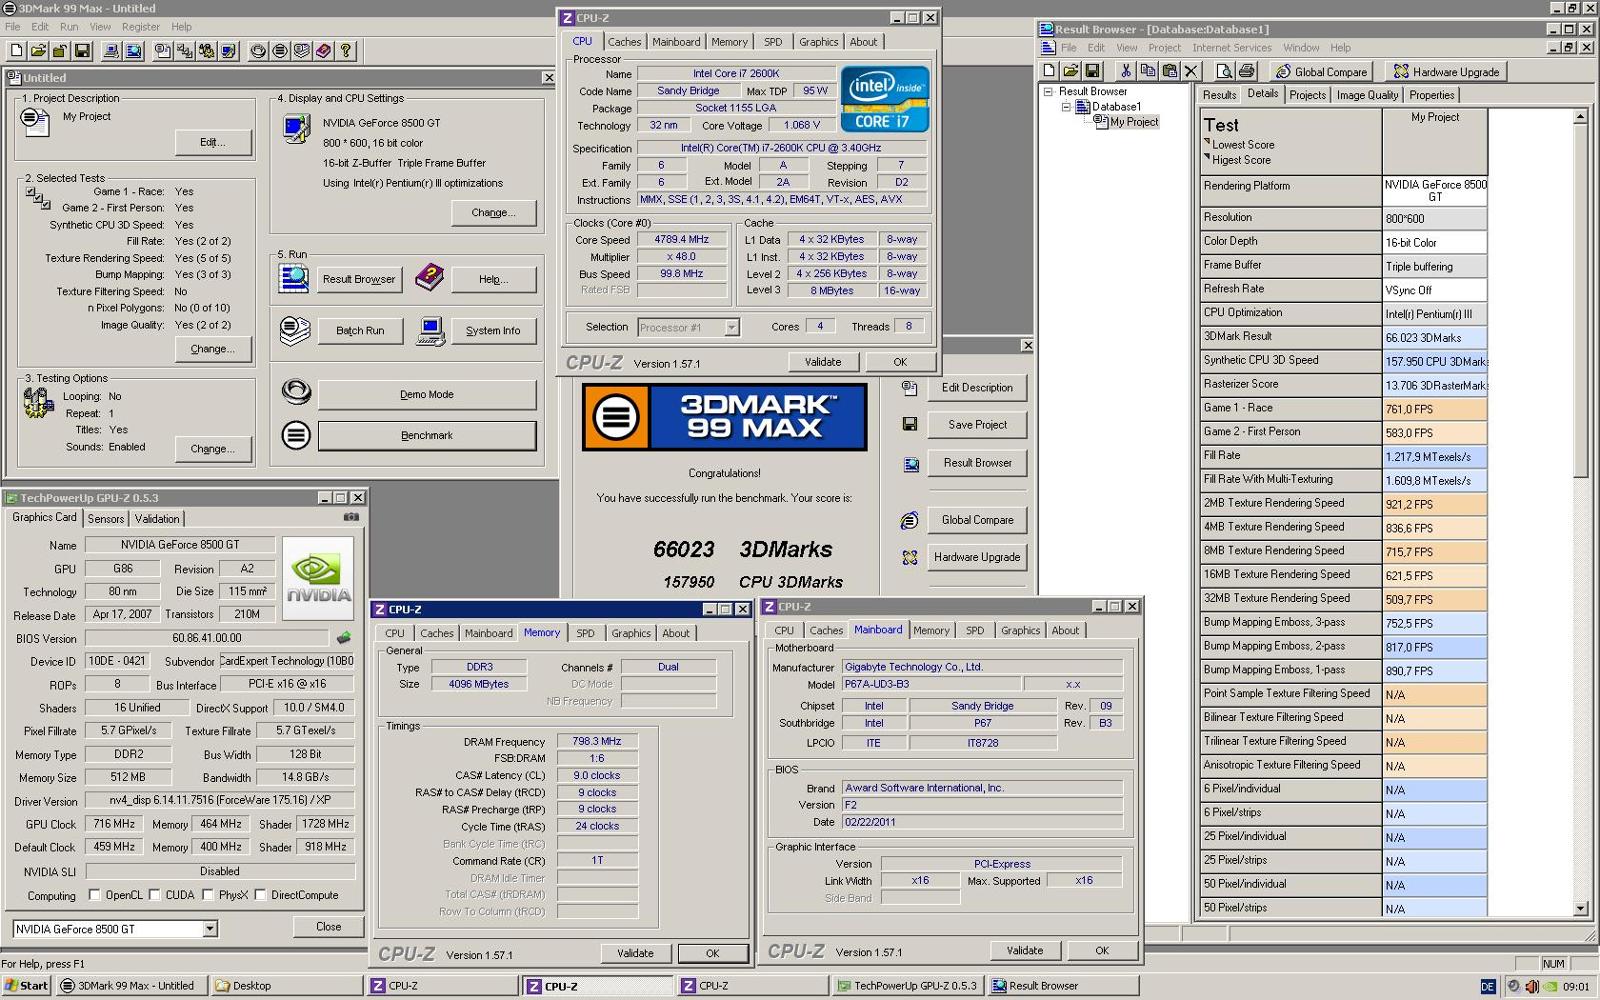Click Edit... under Project Description
This screenshot has width=1600, height=1000.
coord(213,142)
